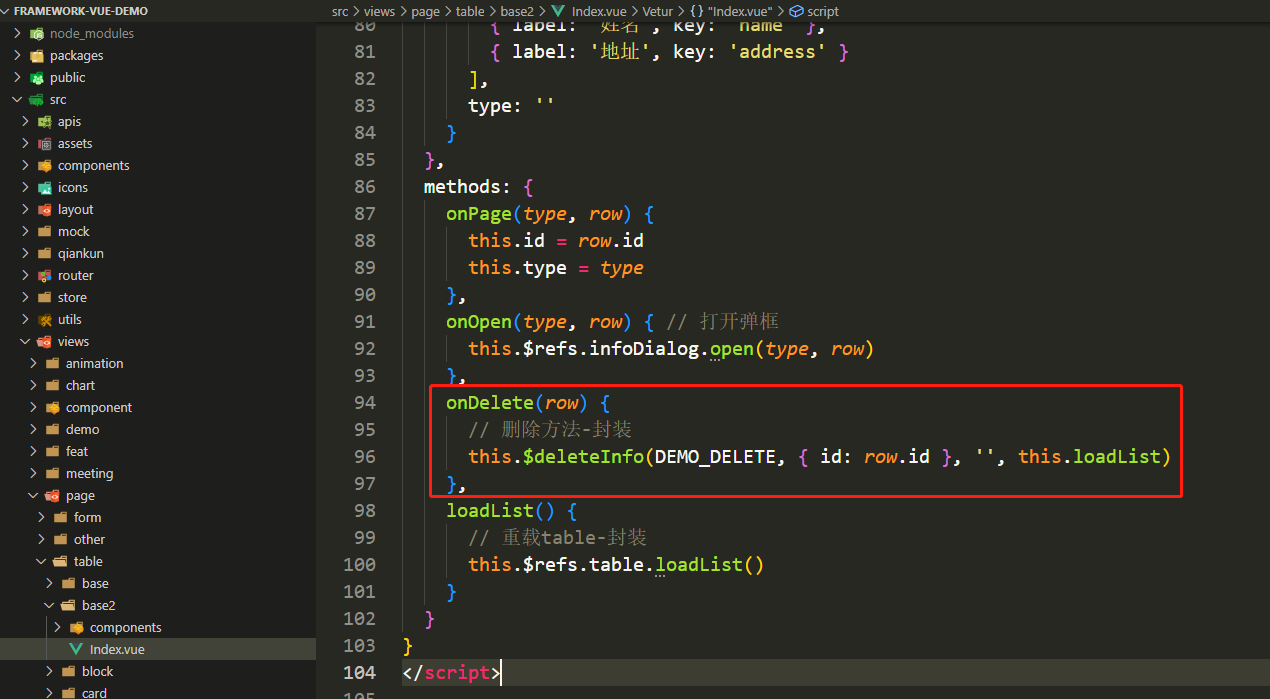The height and width of the screenshot is (699, 1270).
Task: Expand the base2 components folder chevron
Action: [x=57, y=627]
